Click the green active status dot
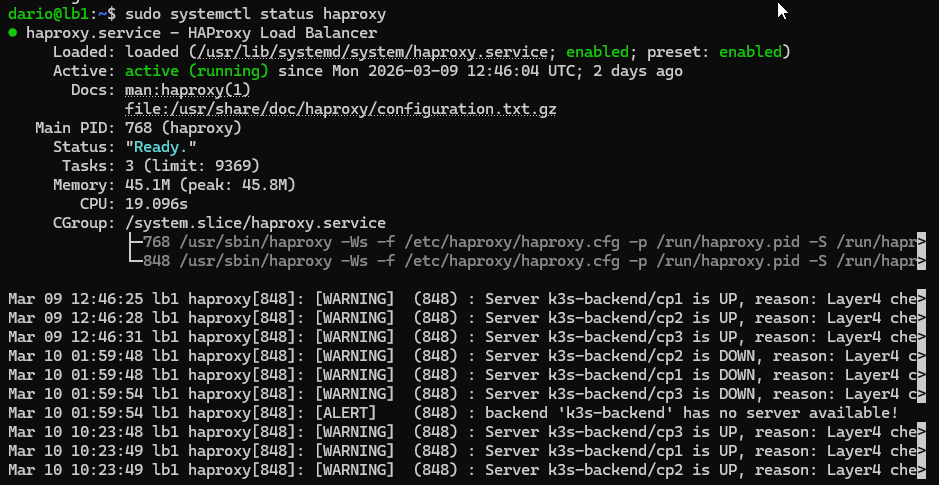The height and width of the screenshot is (485, 939). [x=13, y=33]
